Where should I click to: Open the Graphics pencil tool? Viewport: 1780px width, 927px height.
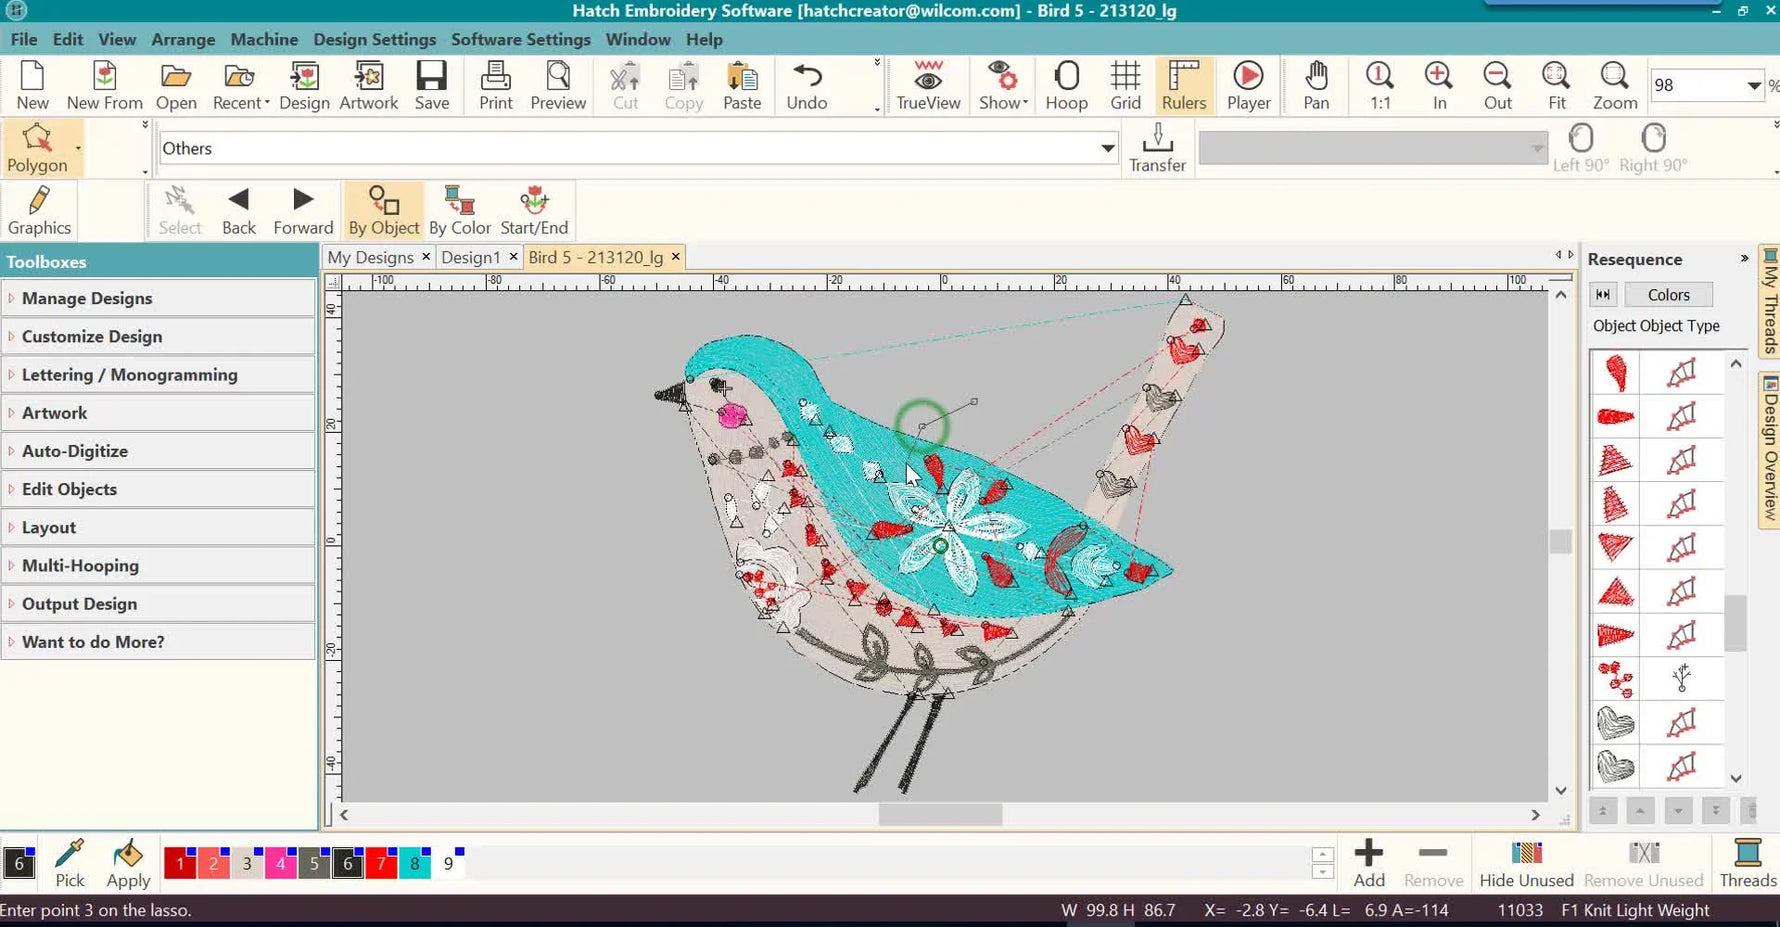click(x=39, y=210)
